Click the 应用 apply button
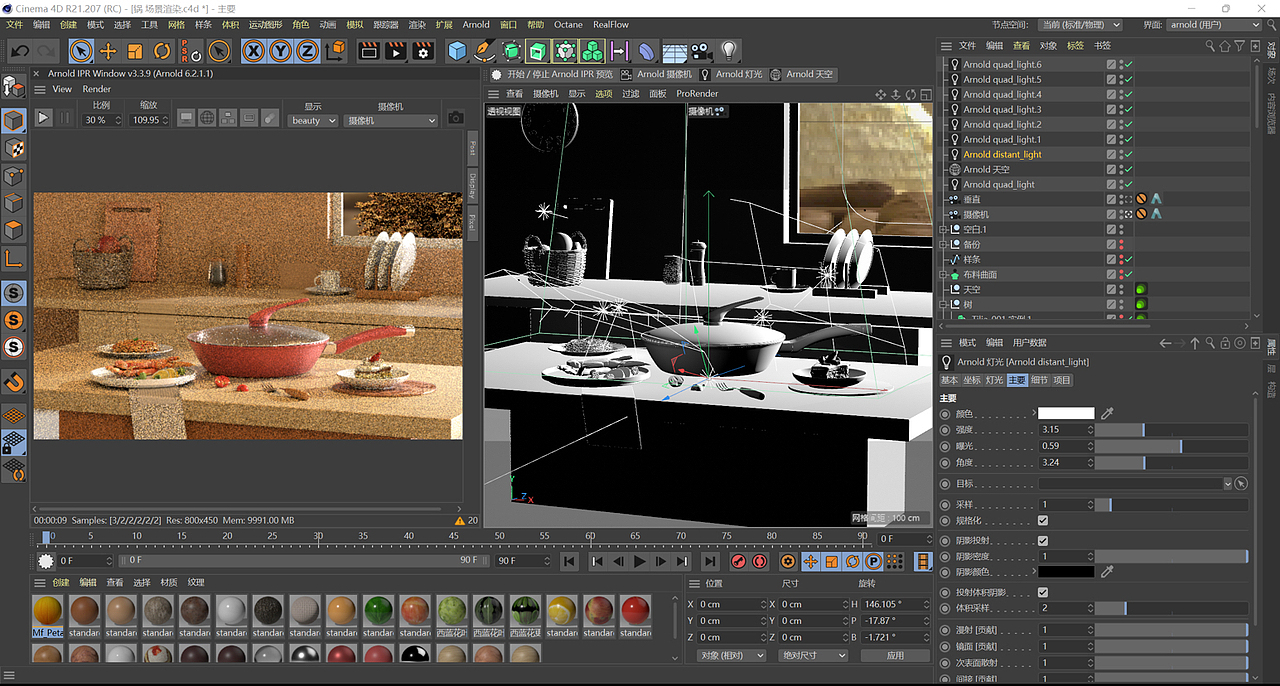The width and height of the screenshot is (1280, 686). (x=895, y=655)
